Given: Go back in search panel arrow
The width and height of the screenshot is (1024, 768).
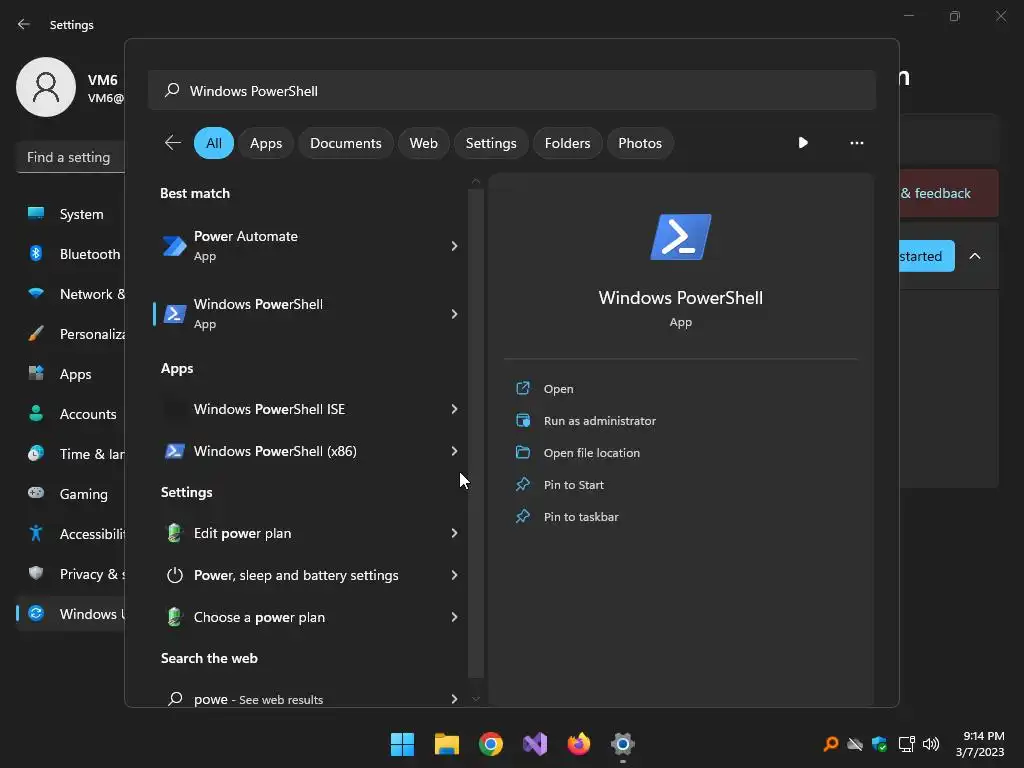Looking at the screenshot, I should 173,142.
